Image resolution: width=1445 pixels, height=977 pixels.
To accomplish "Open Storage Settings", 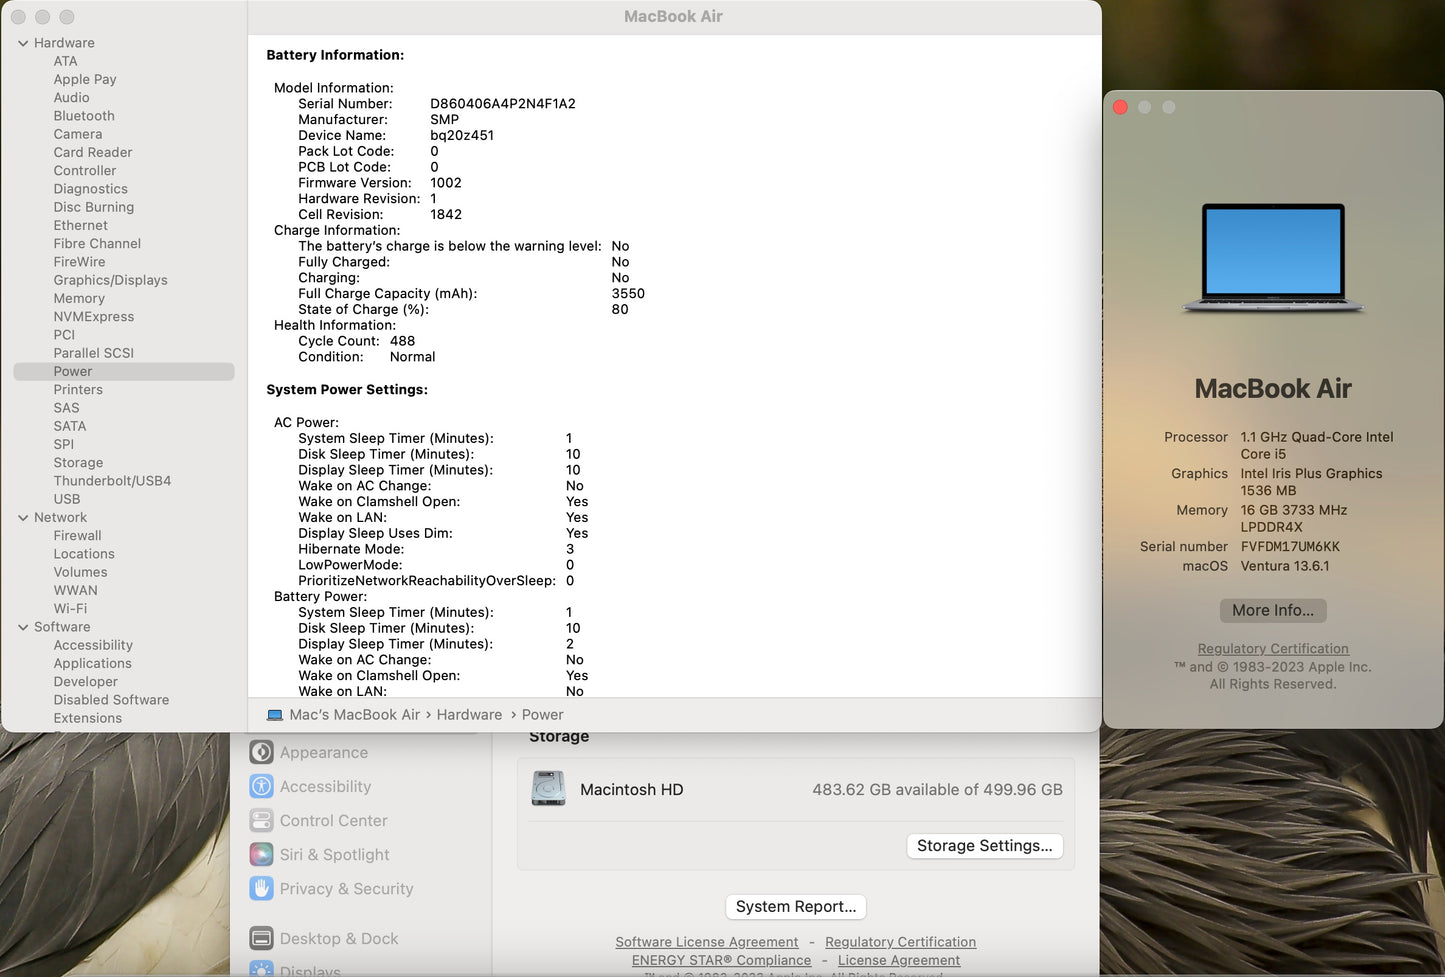I will tap(984, 846).
